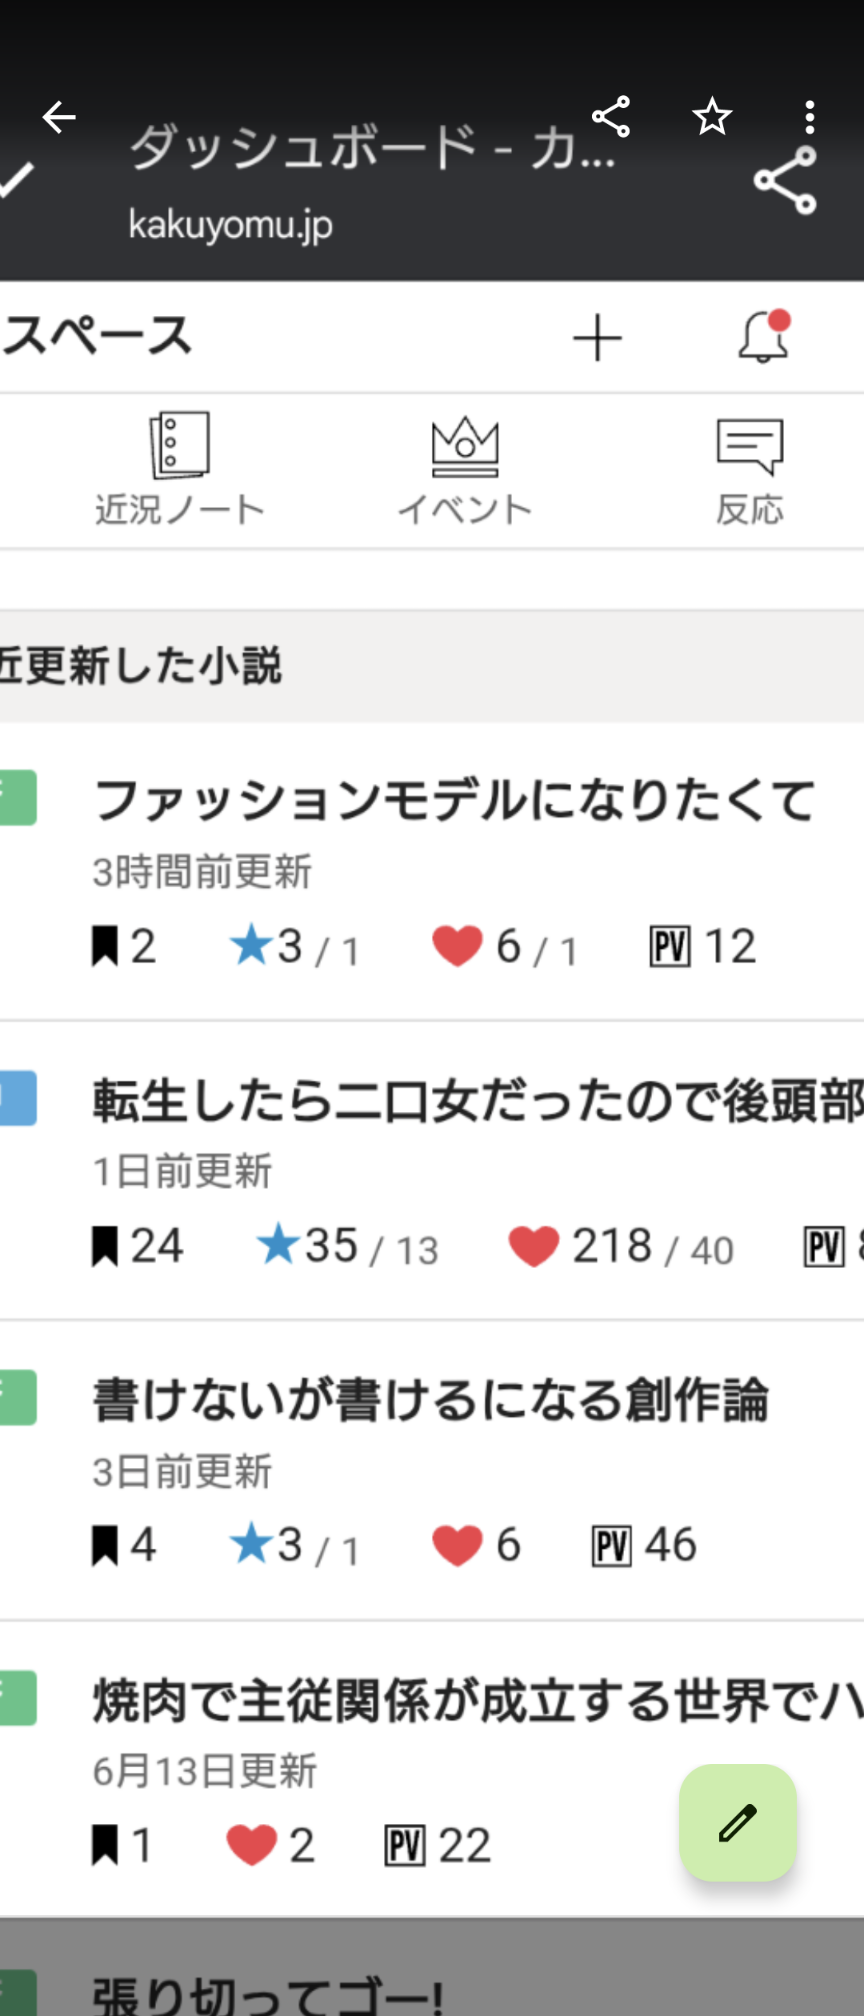Switch to the イベント tab

pos(465,469)
